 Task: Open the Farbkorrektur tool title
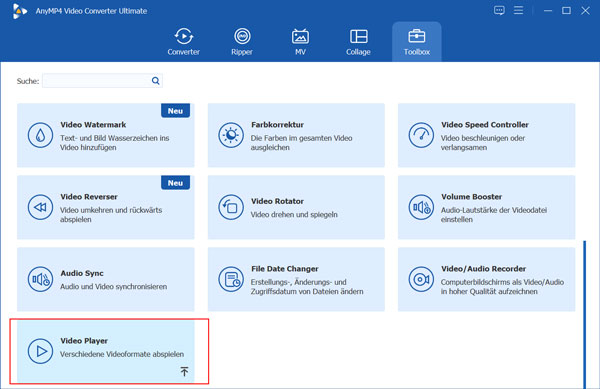[x=277, y=125]
